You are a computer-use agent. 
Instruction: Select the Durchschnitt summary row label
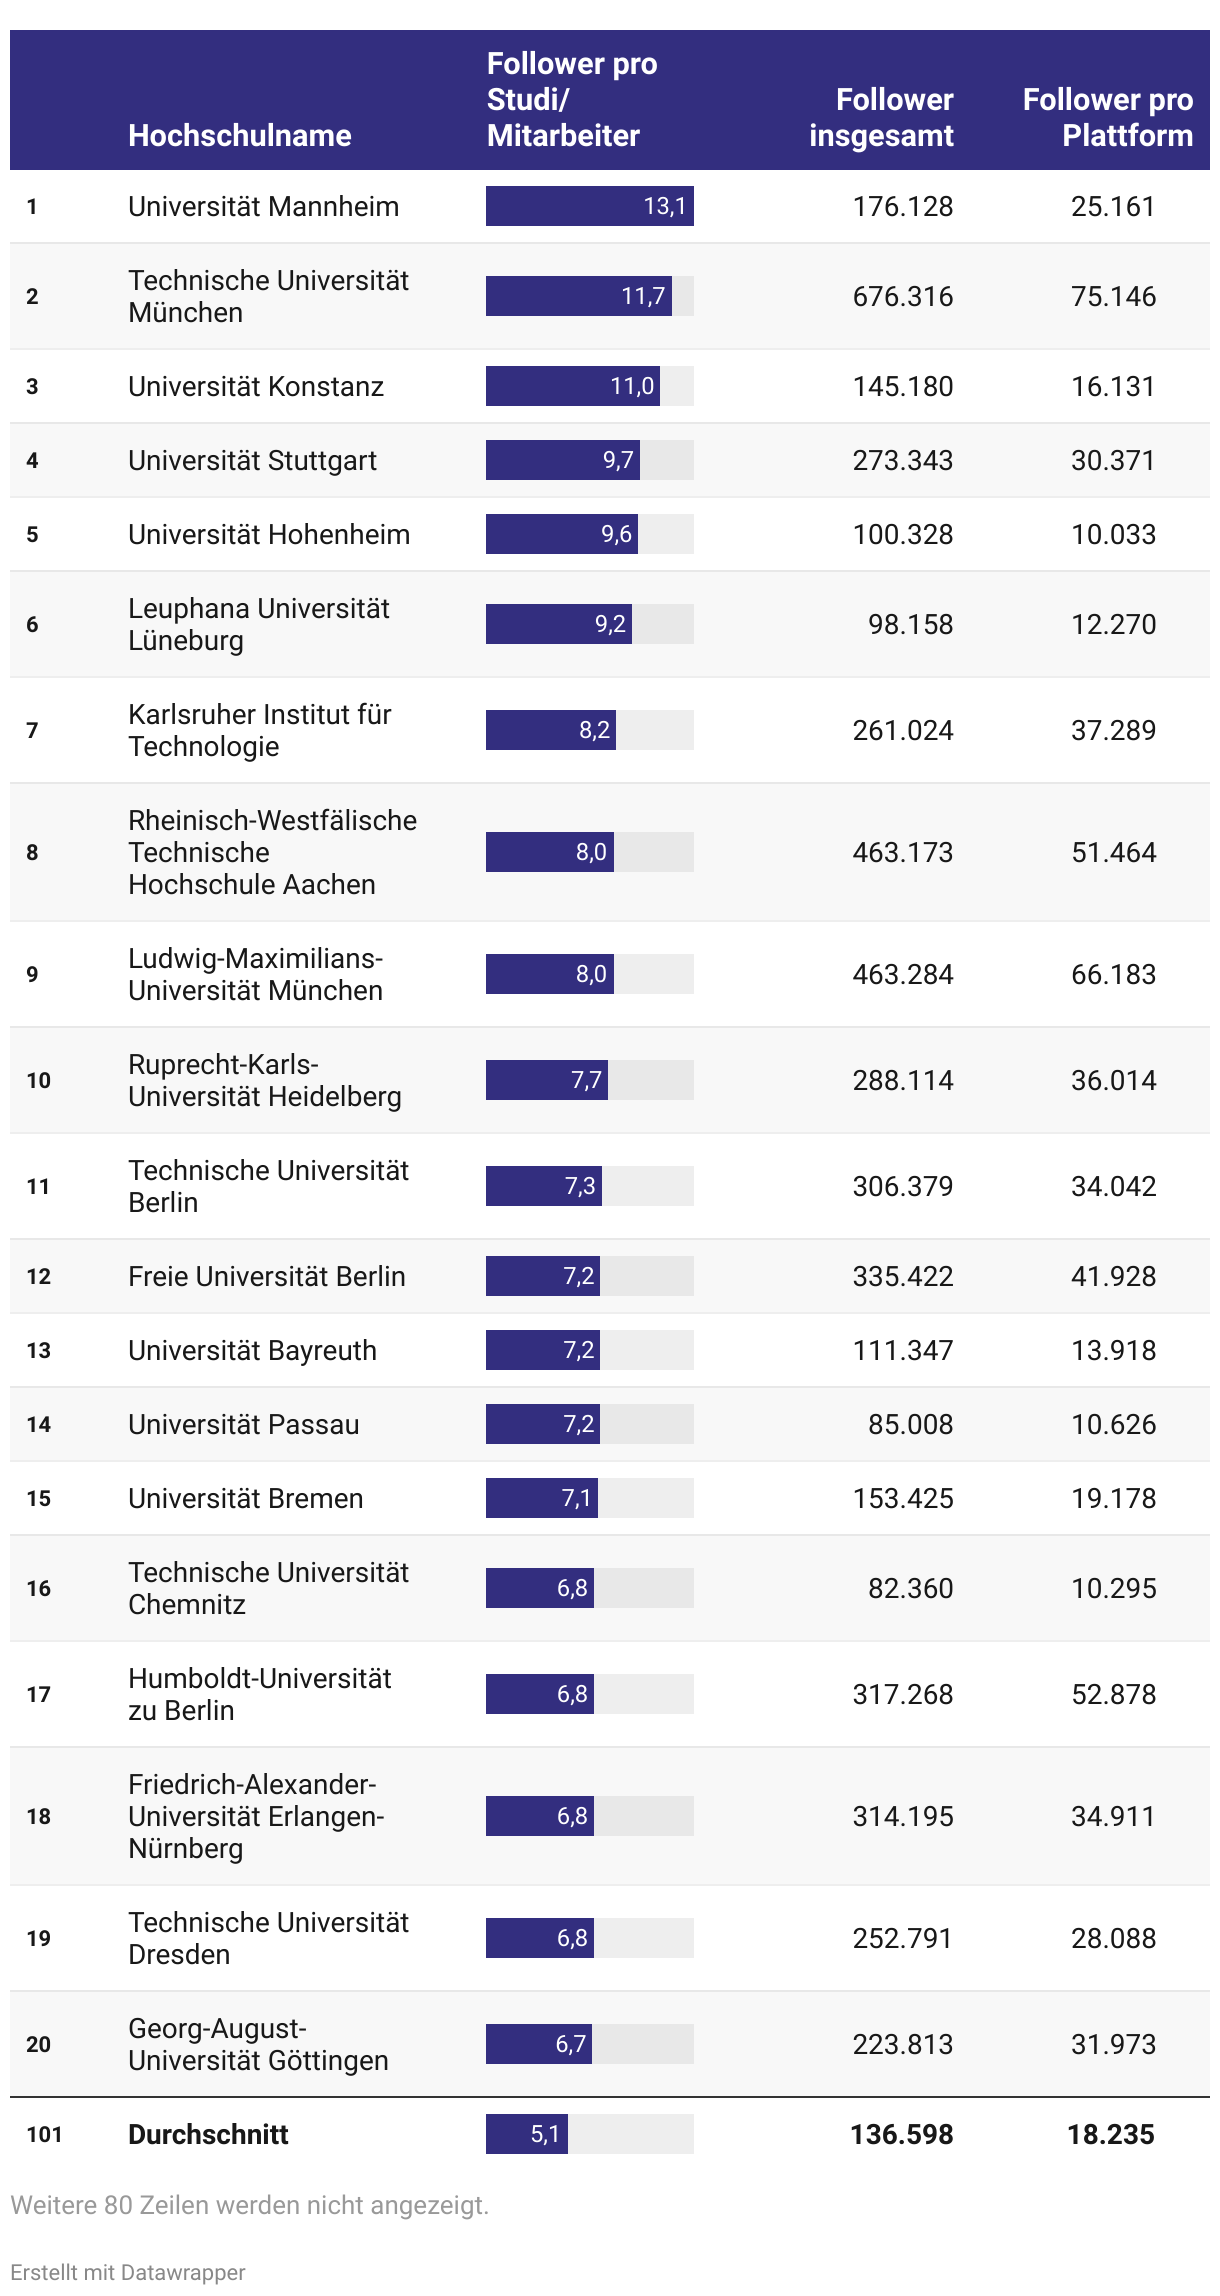click(208, 2134)
